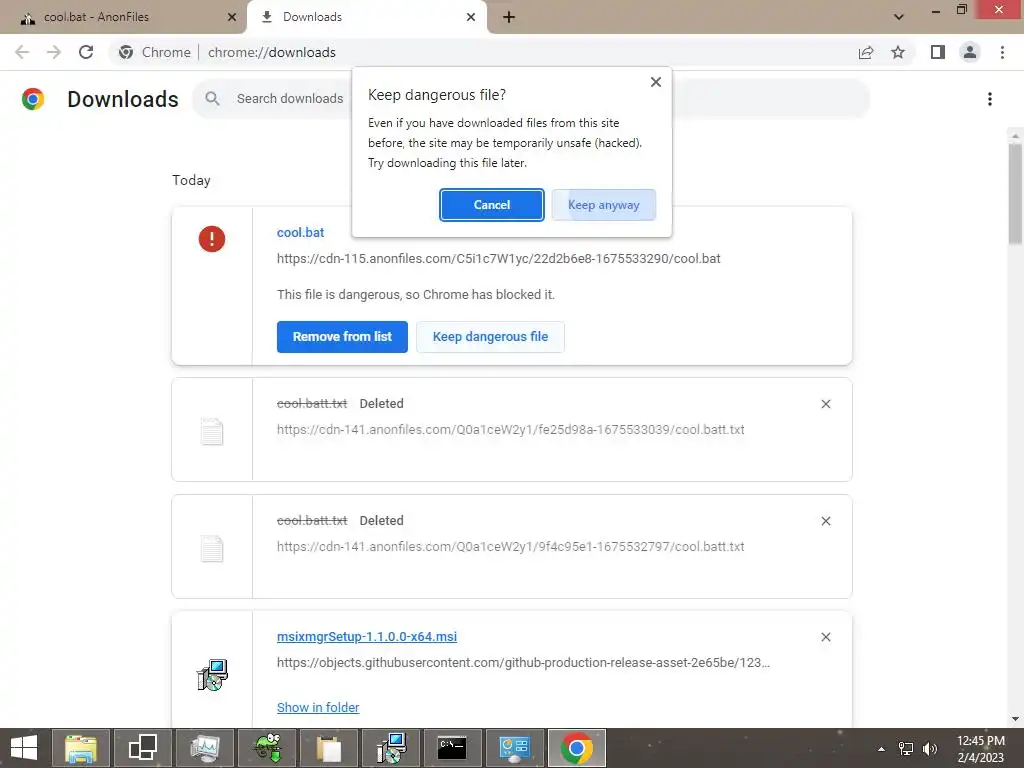Click the share page icon in address bar

coord(866,52)
